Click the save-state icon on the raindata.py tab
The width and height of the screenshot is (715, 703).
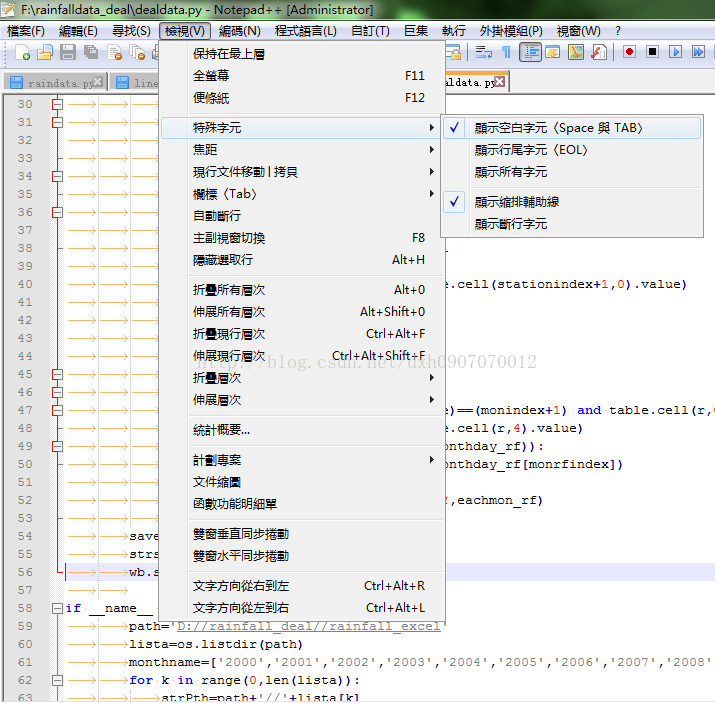coord(16,83)
